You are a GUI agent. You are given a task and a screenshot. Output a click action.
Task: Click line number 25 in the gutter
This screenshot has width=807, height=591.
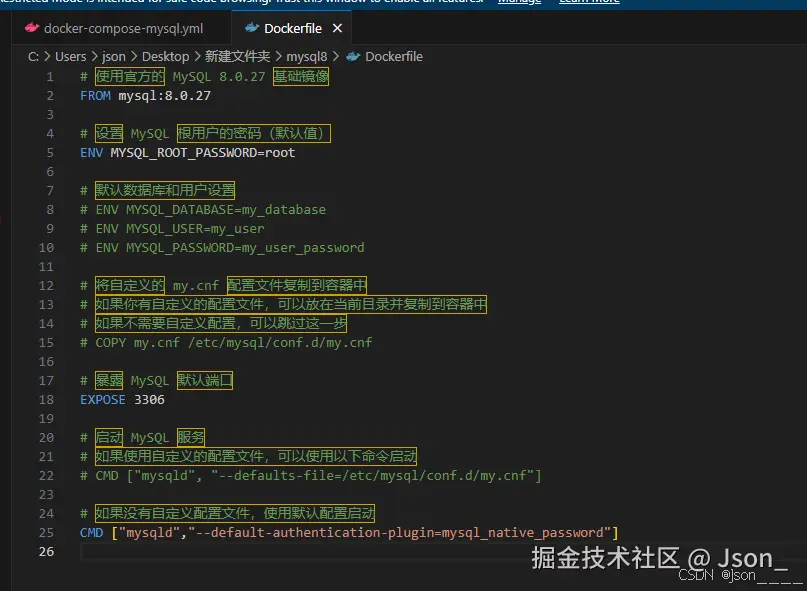(46, 533)
